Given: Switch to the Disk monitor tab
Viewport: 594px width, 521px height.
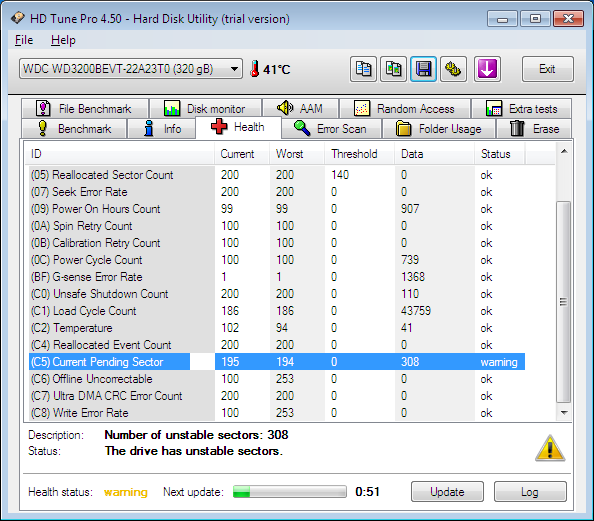Looking at the screenshot, I should (x=205, y=109).
